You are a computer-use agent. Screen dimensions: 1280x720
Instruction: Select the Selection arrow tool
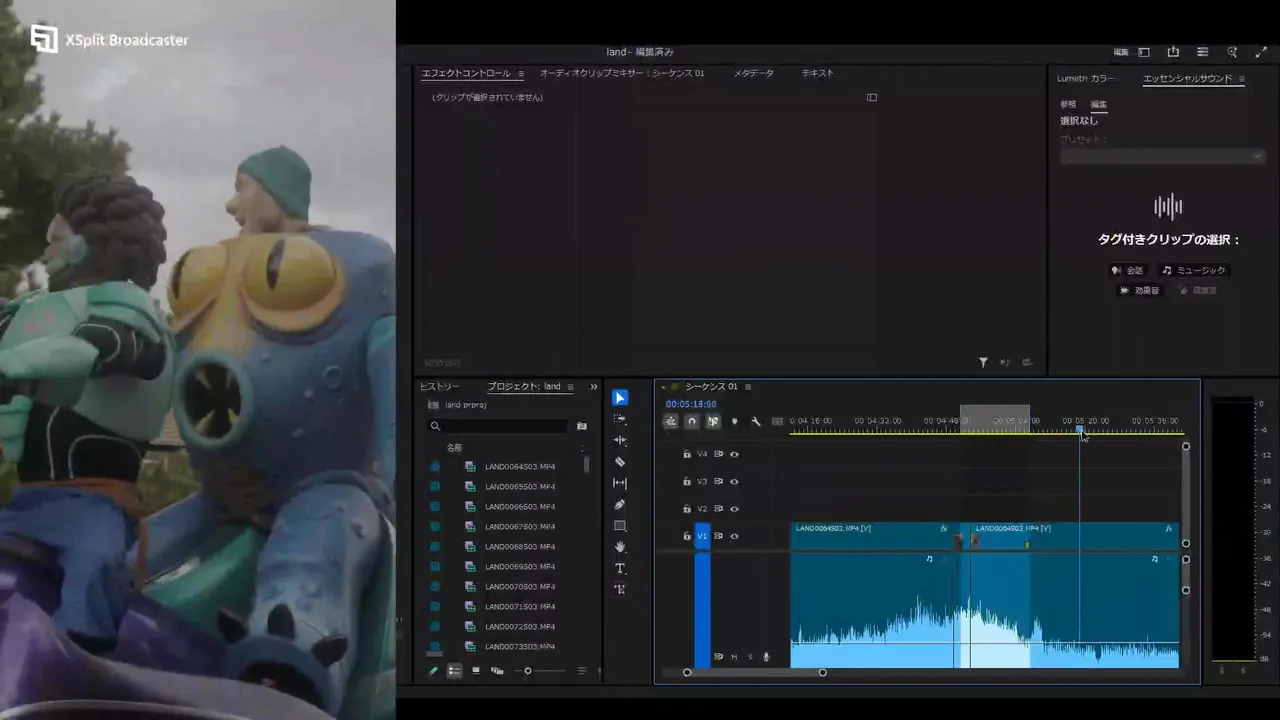point(620,398)
